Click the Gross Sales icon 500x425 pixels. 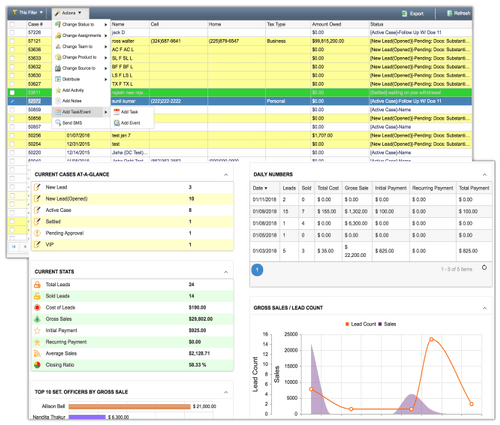click(x=37, y=319)
